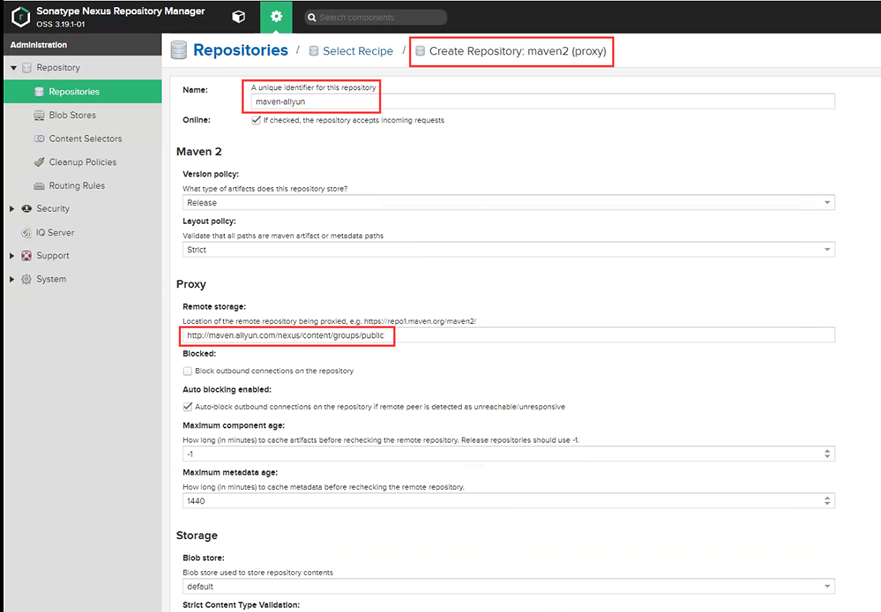This screenshot has height=612, width=881.
Task: Click the Storage section heading
Action: pos(197,536)
